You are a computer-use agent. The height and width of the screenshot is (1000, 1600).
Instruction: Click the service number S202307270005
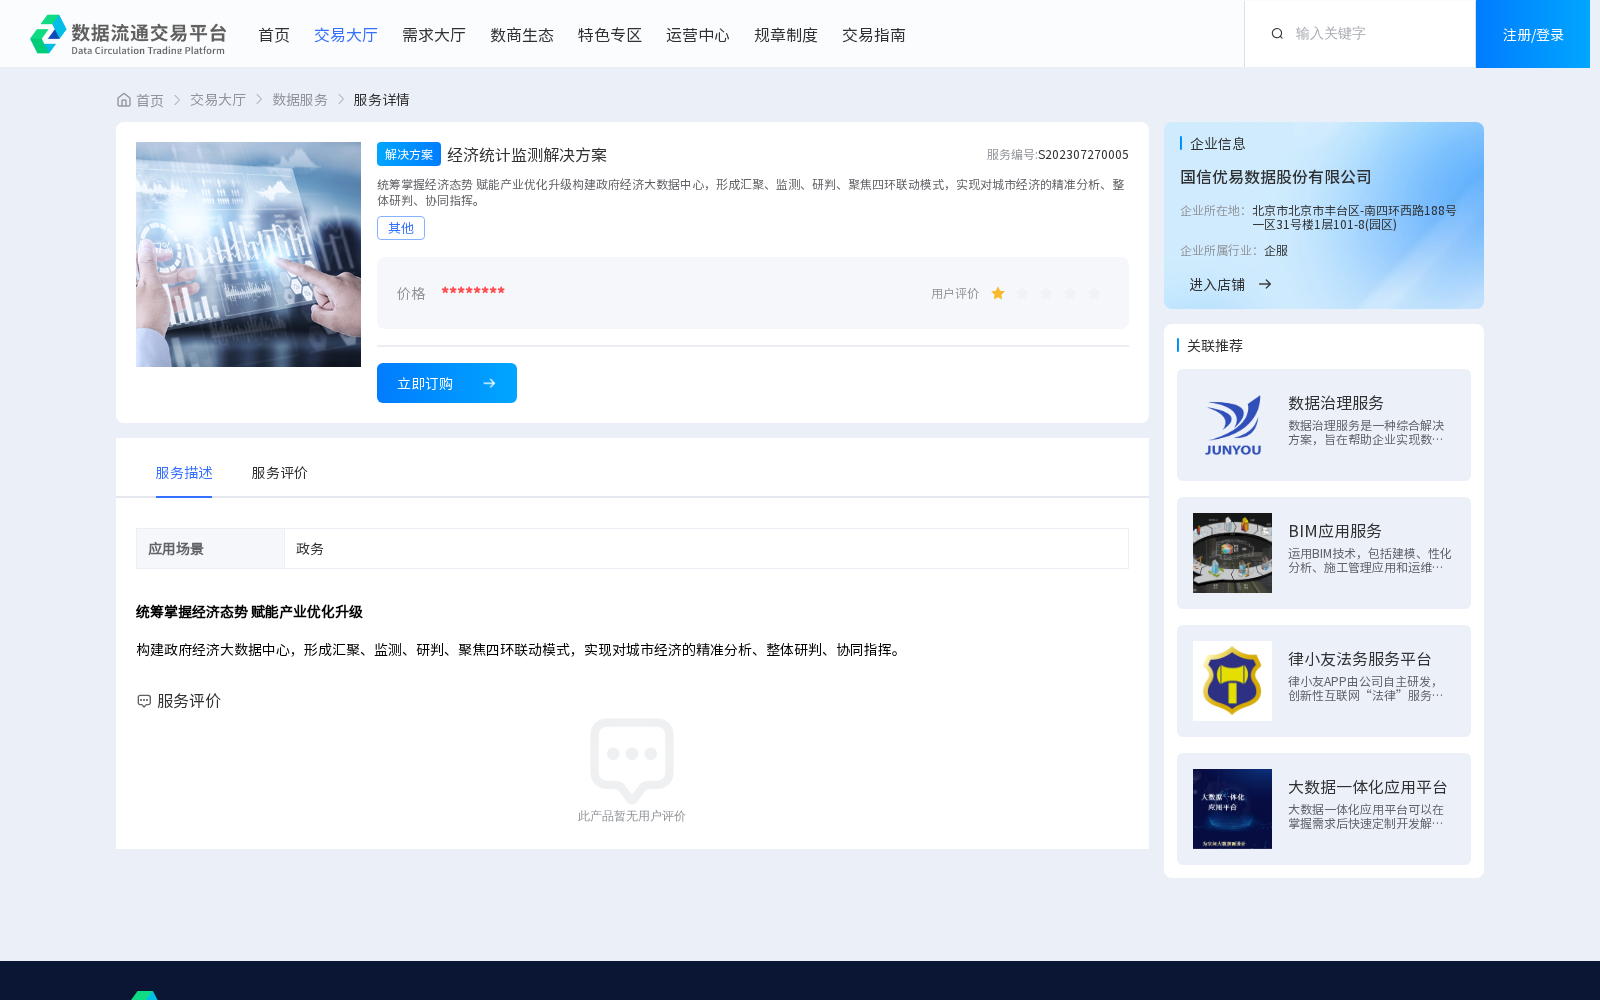pos(1083,155)
